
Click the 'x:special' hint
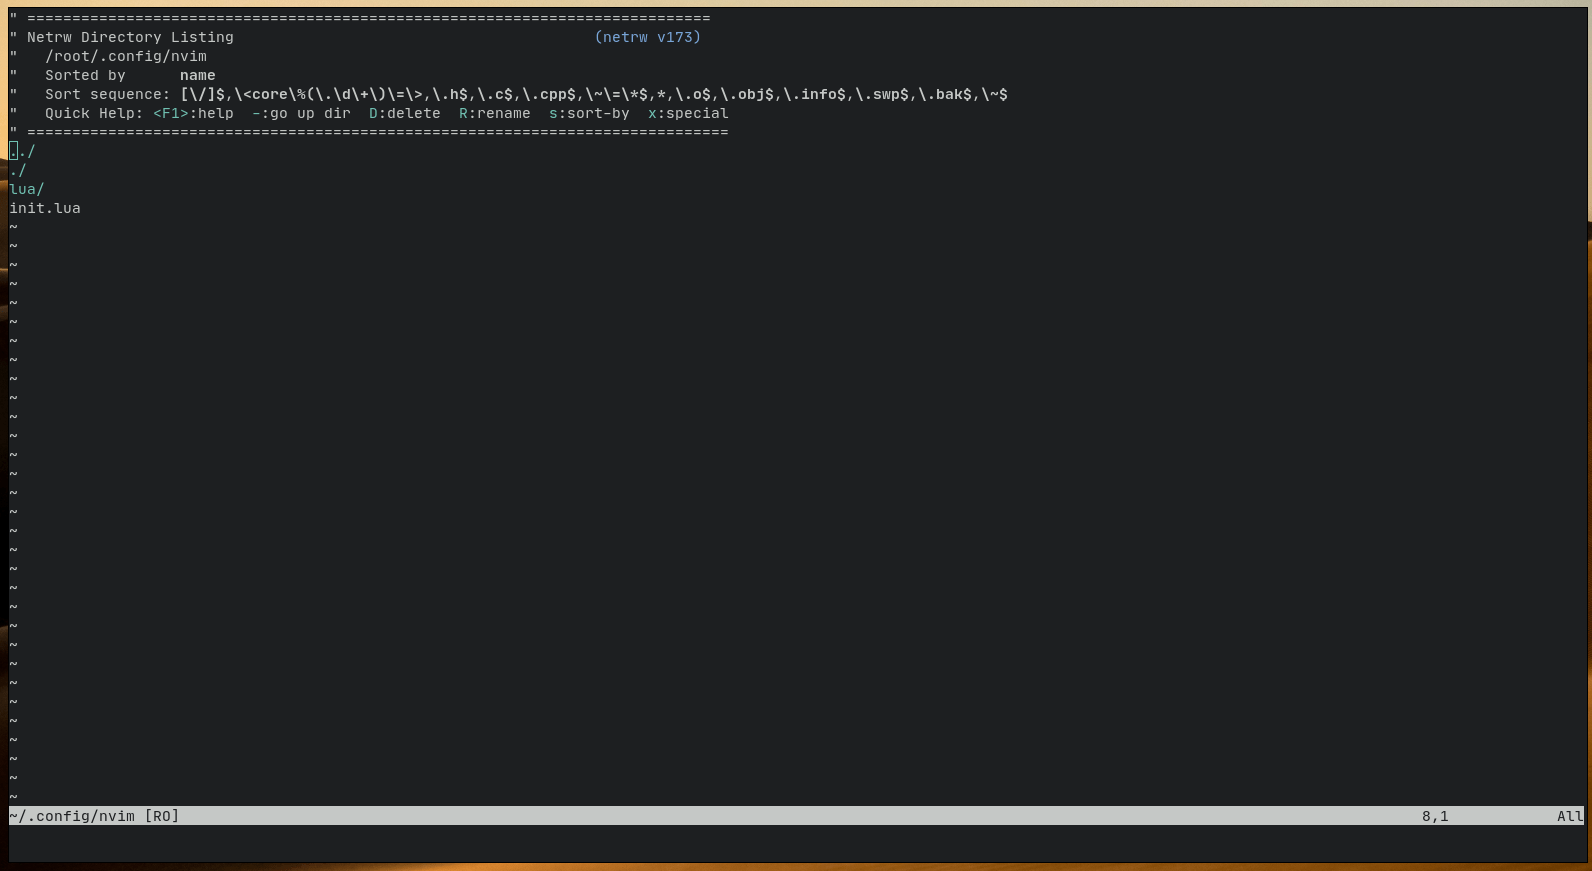click(x=688, y=113)
